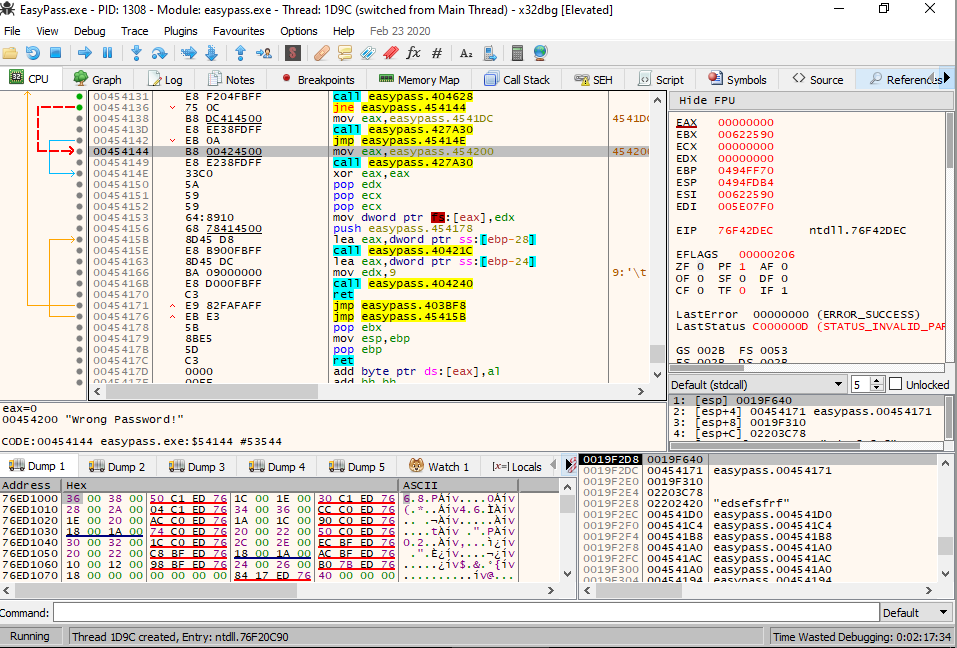Toggle breakpoint at address 00454153

79,217
